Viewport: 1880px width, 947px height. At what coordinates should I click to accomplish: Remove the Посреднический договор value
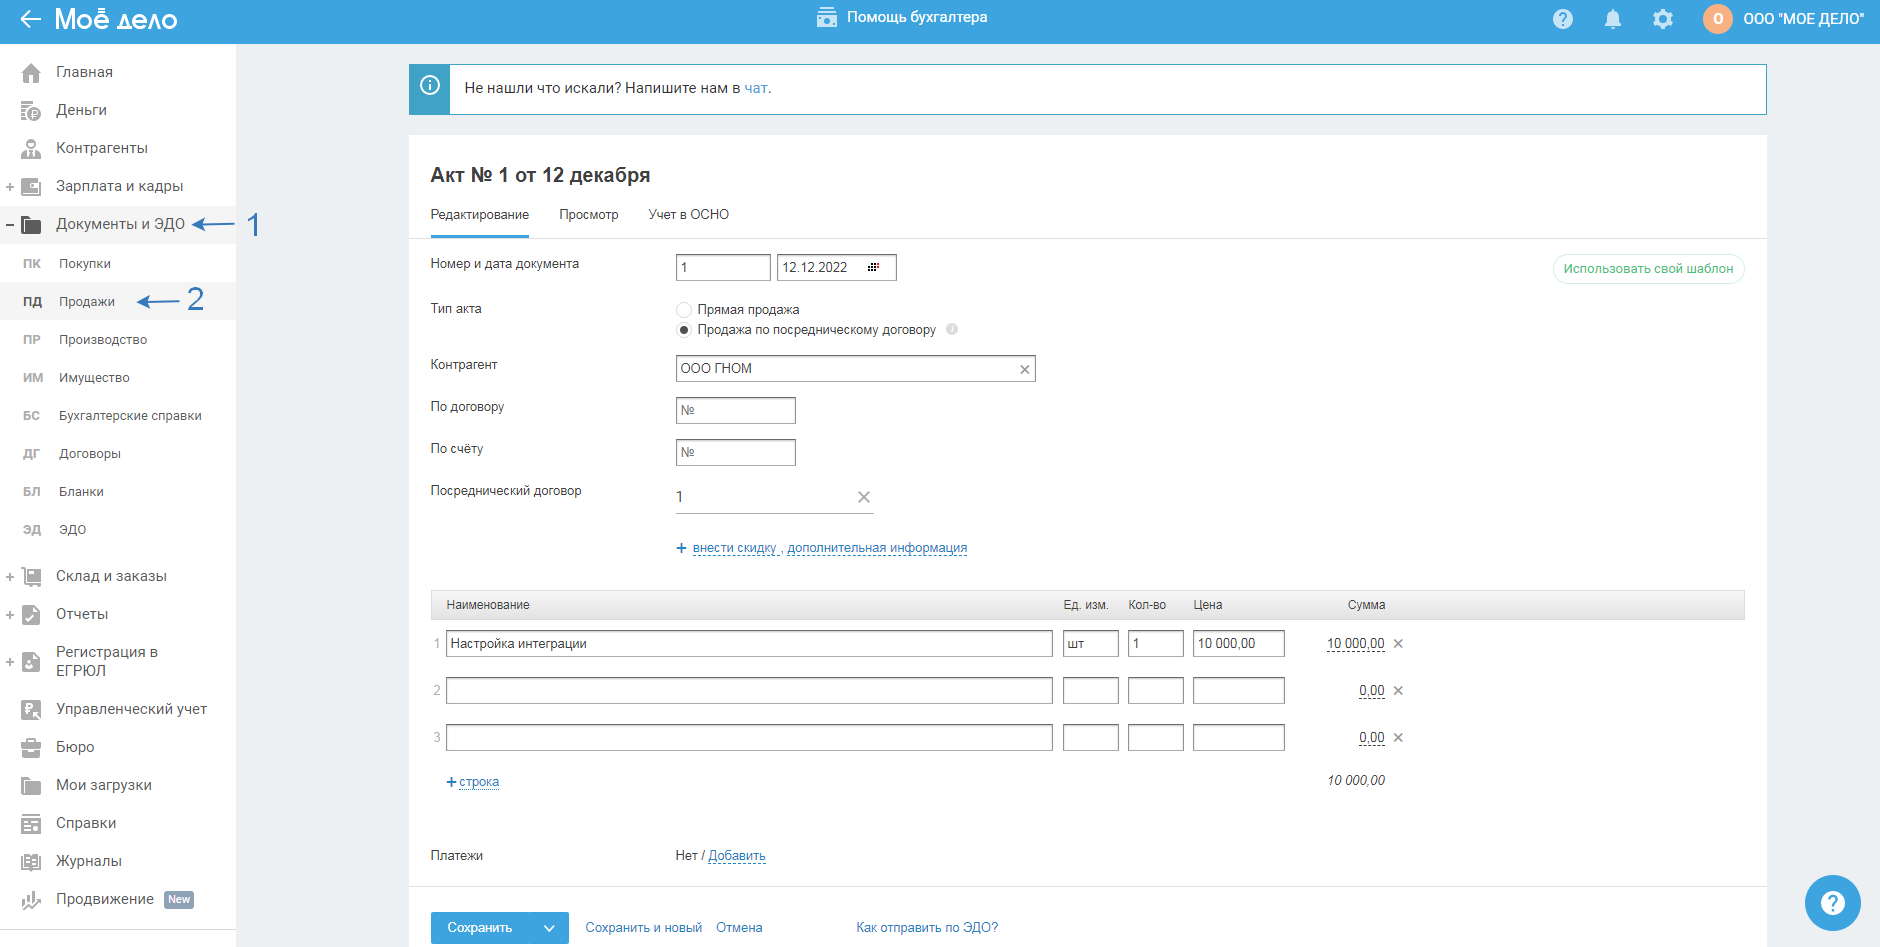tap(864, 497)
